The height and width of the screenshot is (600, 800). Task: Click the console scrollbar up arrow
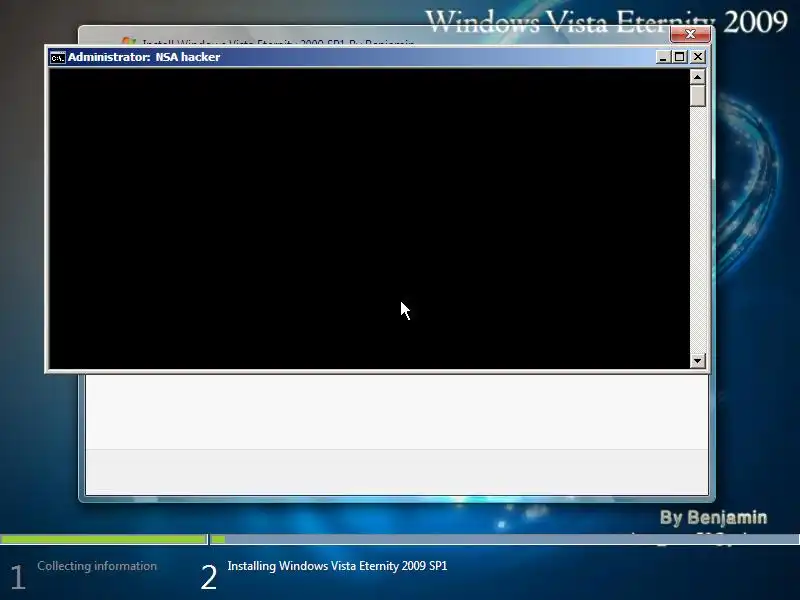click(697, 77)
